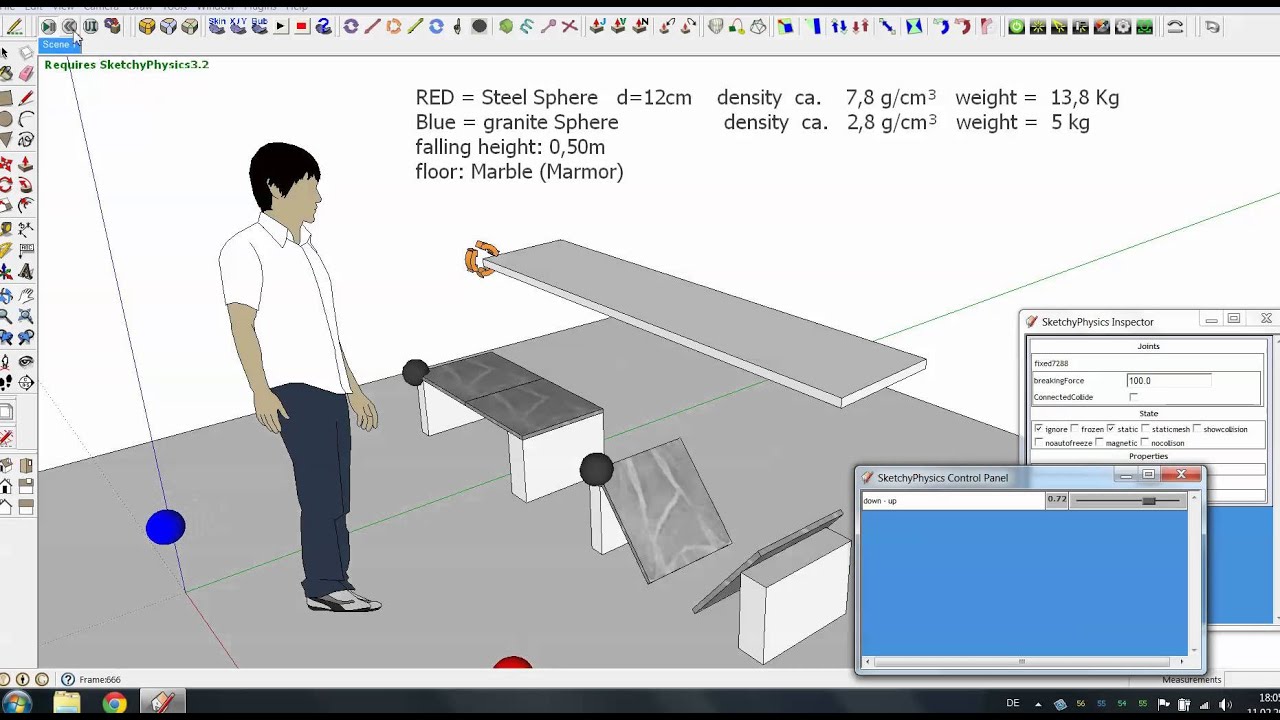Click the SketchUp taskbar icon

pyautogui.click(x=162, y=703)
